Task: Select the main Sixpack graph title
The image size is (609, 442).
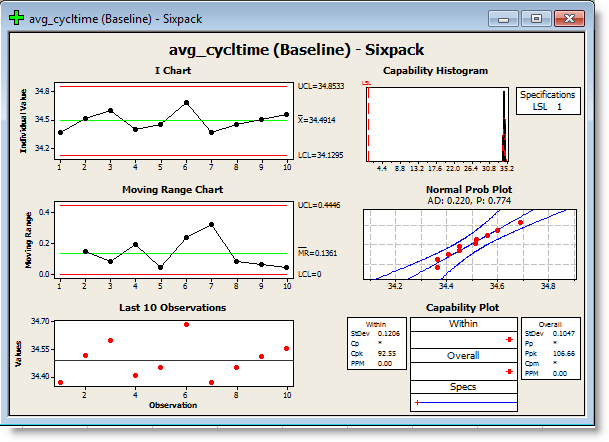Action: click(x=296, y=50)
